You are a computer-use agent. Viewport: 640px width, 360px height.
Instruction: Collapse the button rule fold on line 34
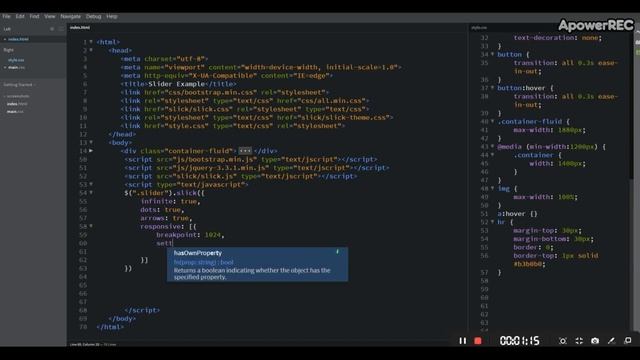tap(493, 54)
